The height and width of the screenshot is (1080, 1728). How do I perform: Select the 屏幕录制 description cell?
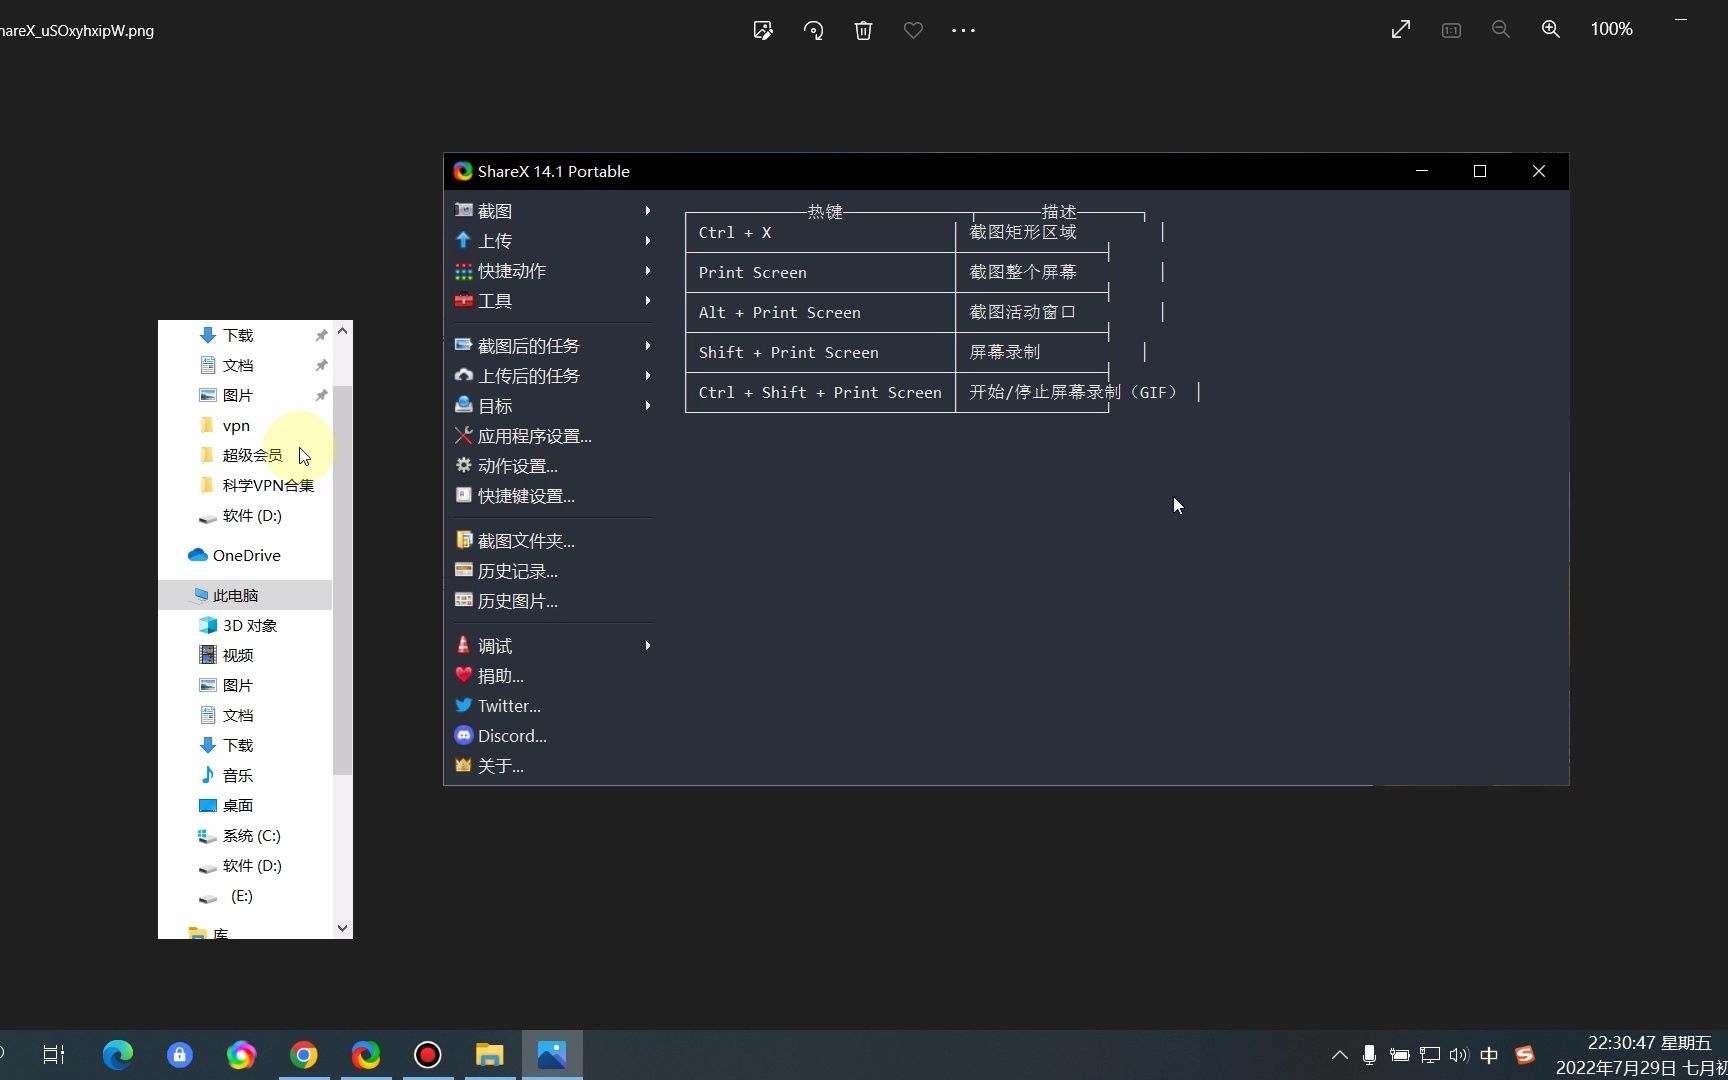click(1032, 352)
